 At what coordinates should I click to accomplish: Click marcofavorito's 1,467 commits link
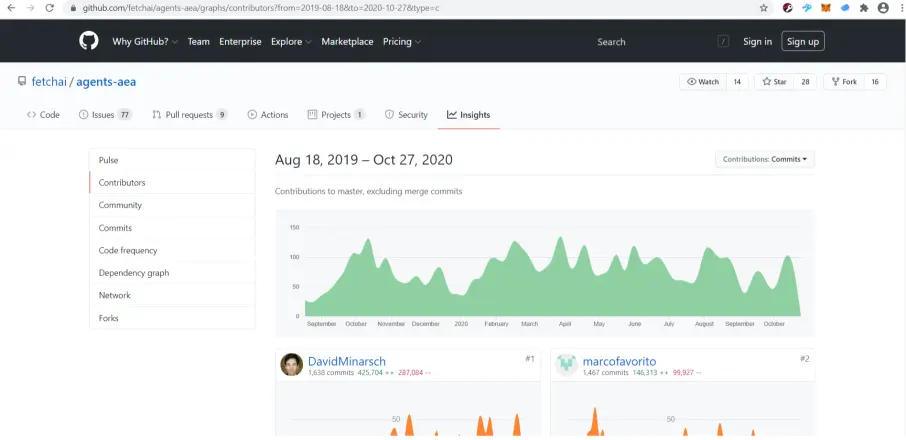tap(605, 373)
